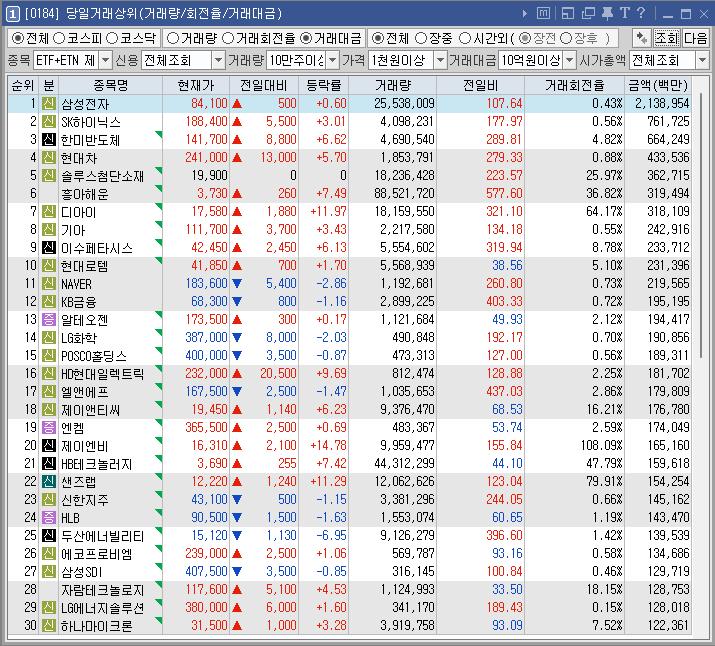Click the 조회 search button
Viewport: 715px width, 646px height.
pos(667,38)
